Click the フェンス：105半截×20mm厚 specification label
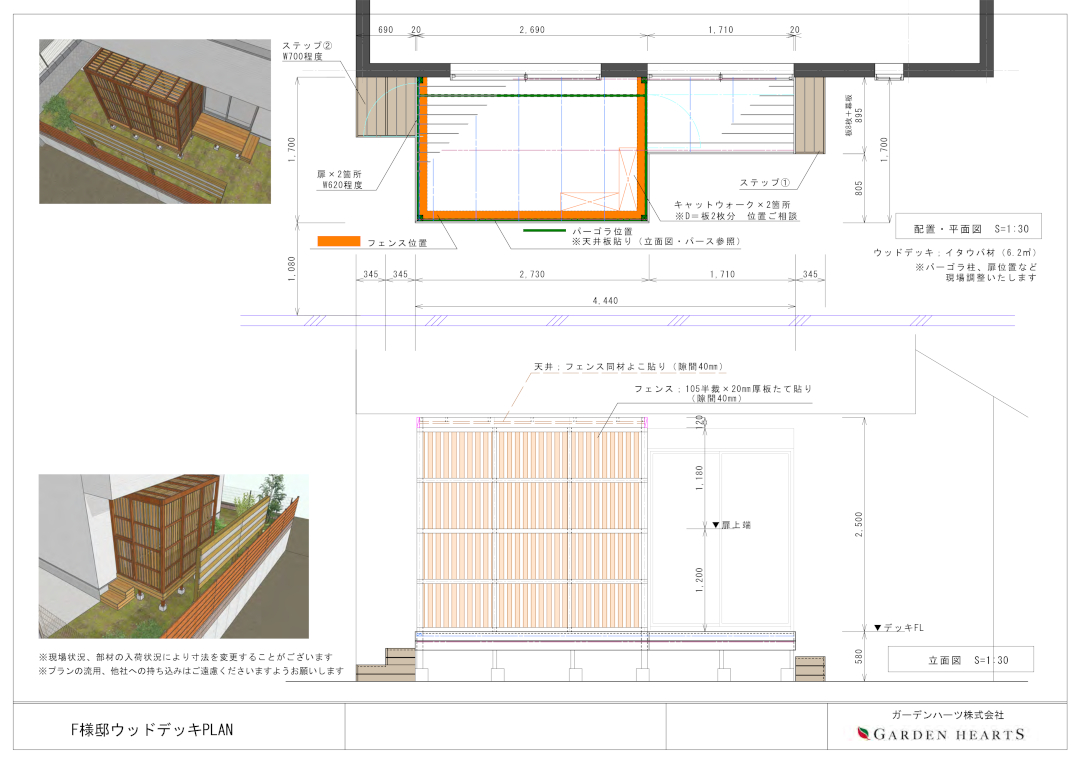The height and width of the screenshot is (764, 1080). (x=720, y=389)
